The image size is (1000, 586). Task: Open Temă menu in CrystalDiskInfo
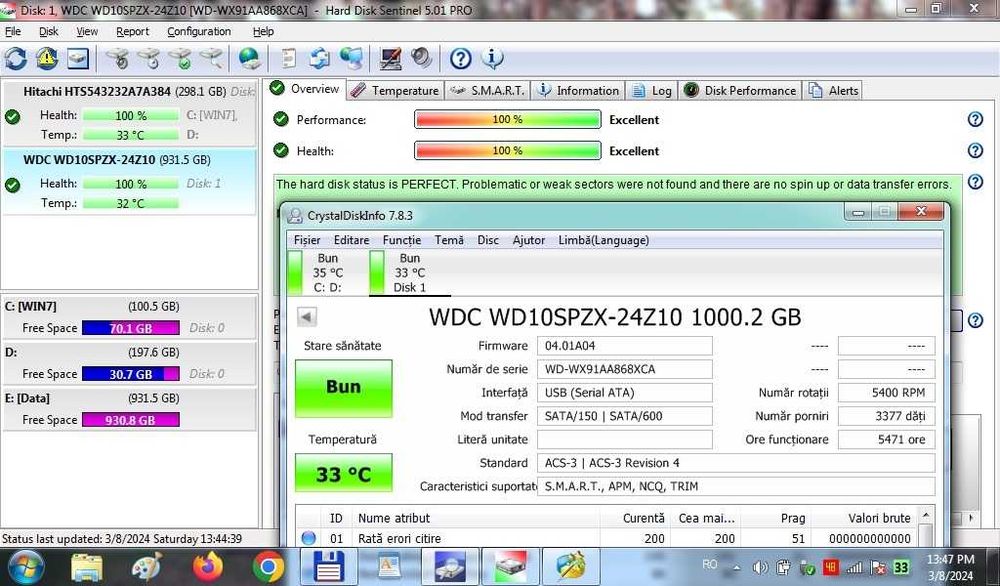pyautogui.click(x=449, y=240)
